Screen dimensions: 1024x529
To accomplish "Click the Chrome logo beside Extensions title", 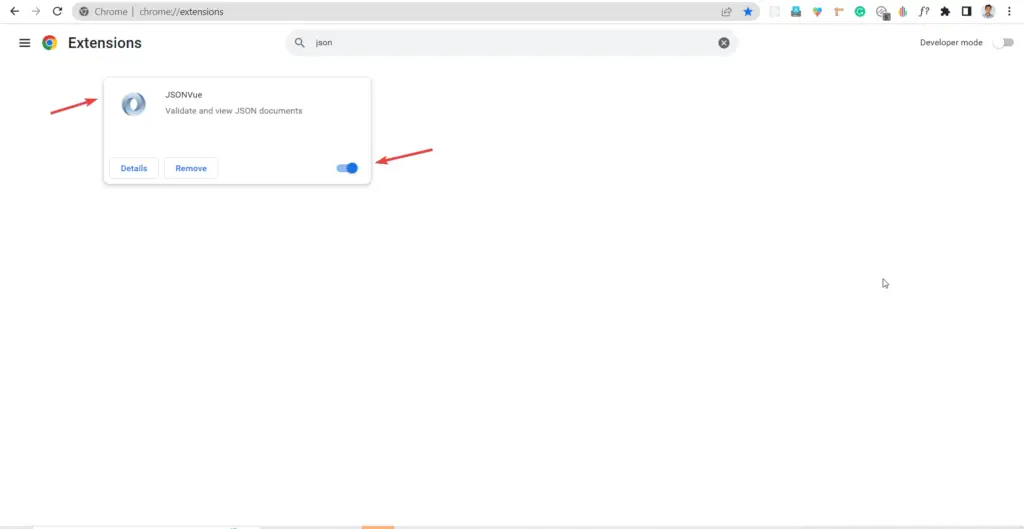I will click(x=50, y=42).
